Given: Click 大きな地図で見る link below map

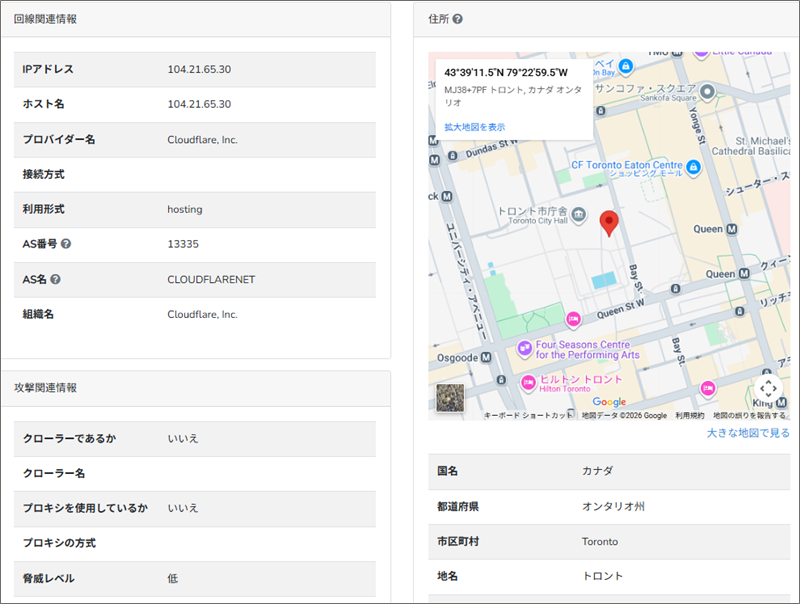Looking at the screenshot, I should point(748,433).
